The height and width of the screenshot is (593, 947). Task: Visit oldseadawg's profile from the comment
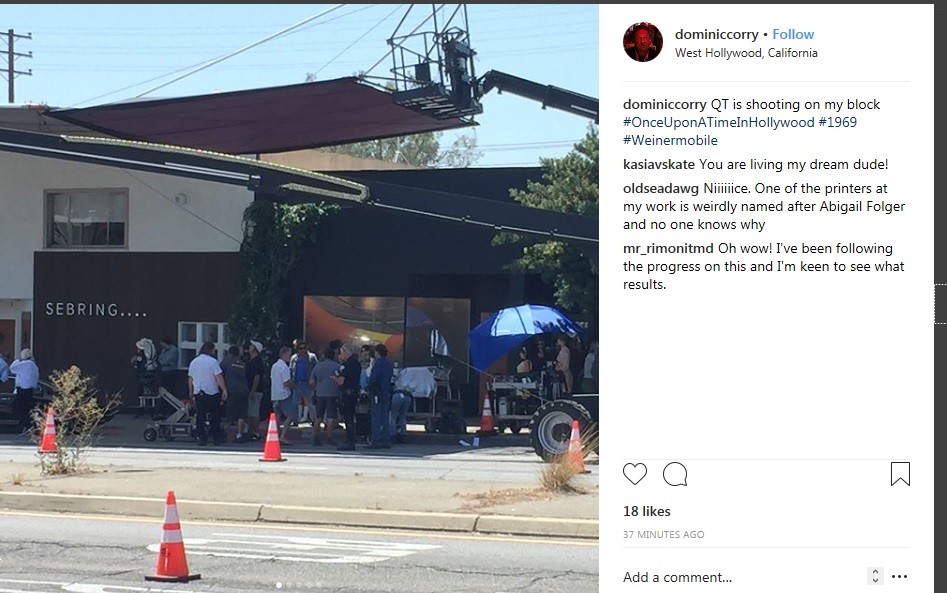click(x=661, y=189)
